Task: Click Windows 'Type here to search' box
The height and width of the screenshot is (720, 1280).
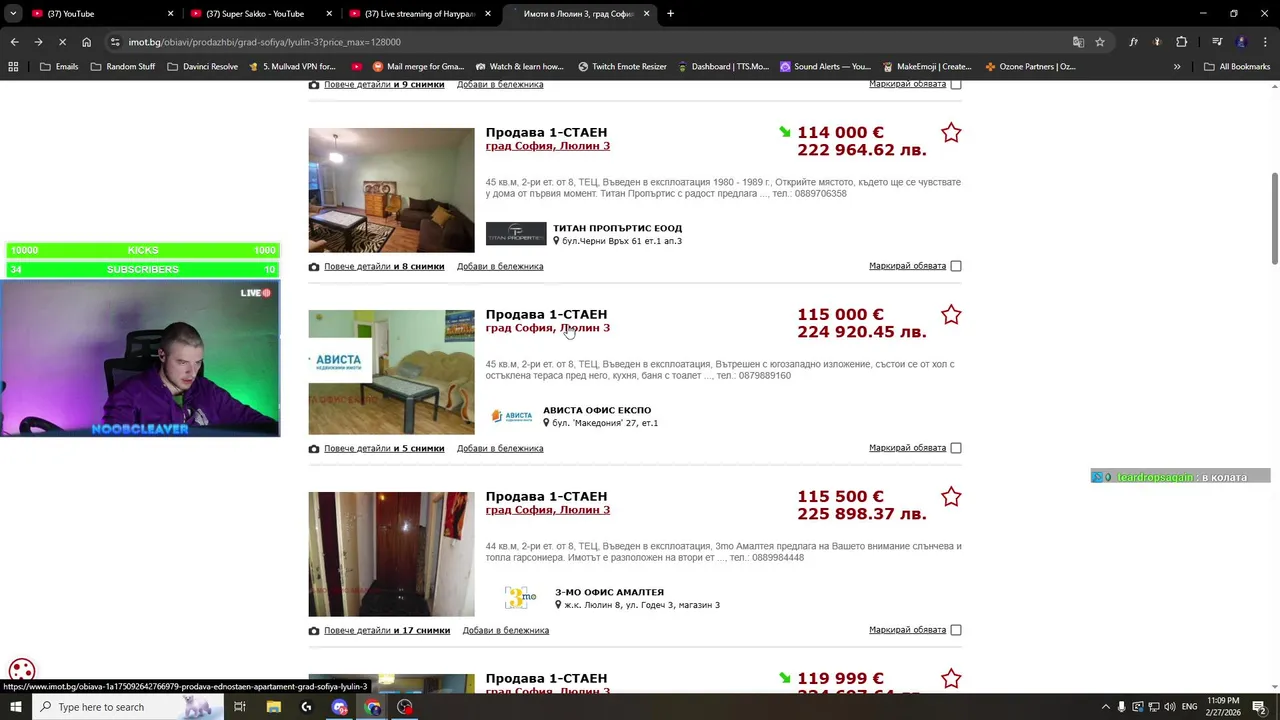Action: pyautogui.click(x=128, y=707)
